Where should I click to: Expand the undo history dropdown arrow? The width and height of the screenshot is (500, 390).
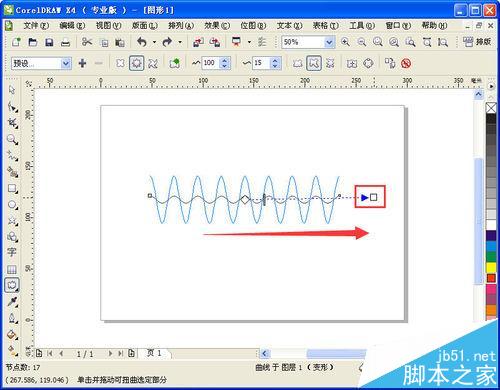point(154,42)
